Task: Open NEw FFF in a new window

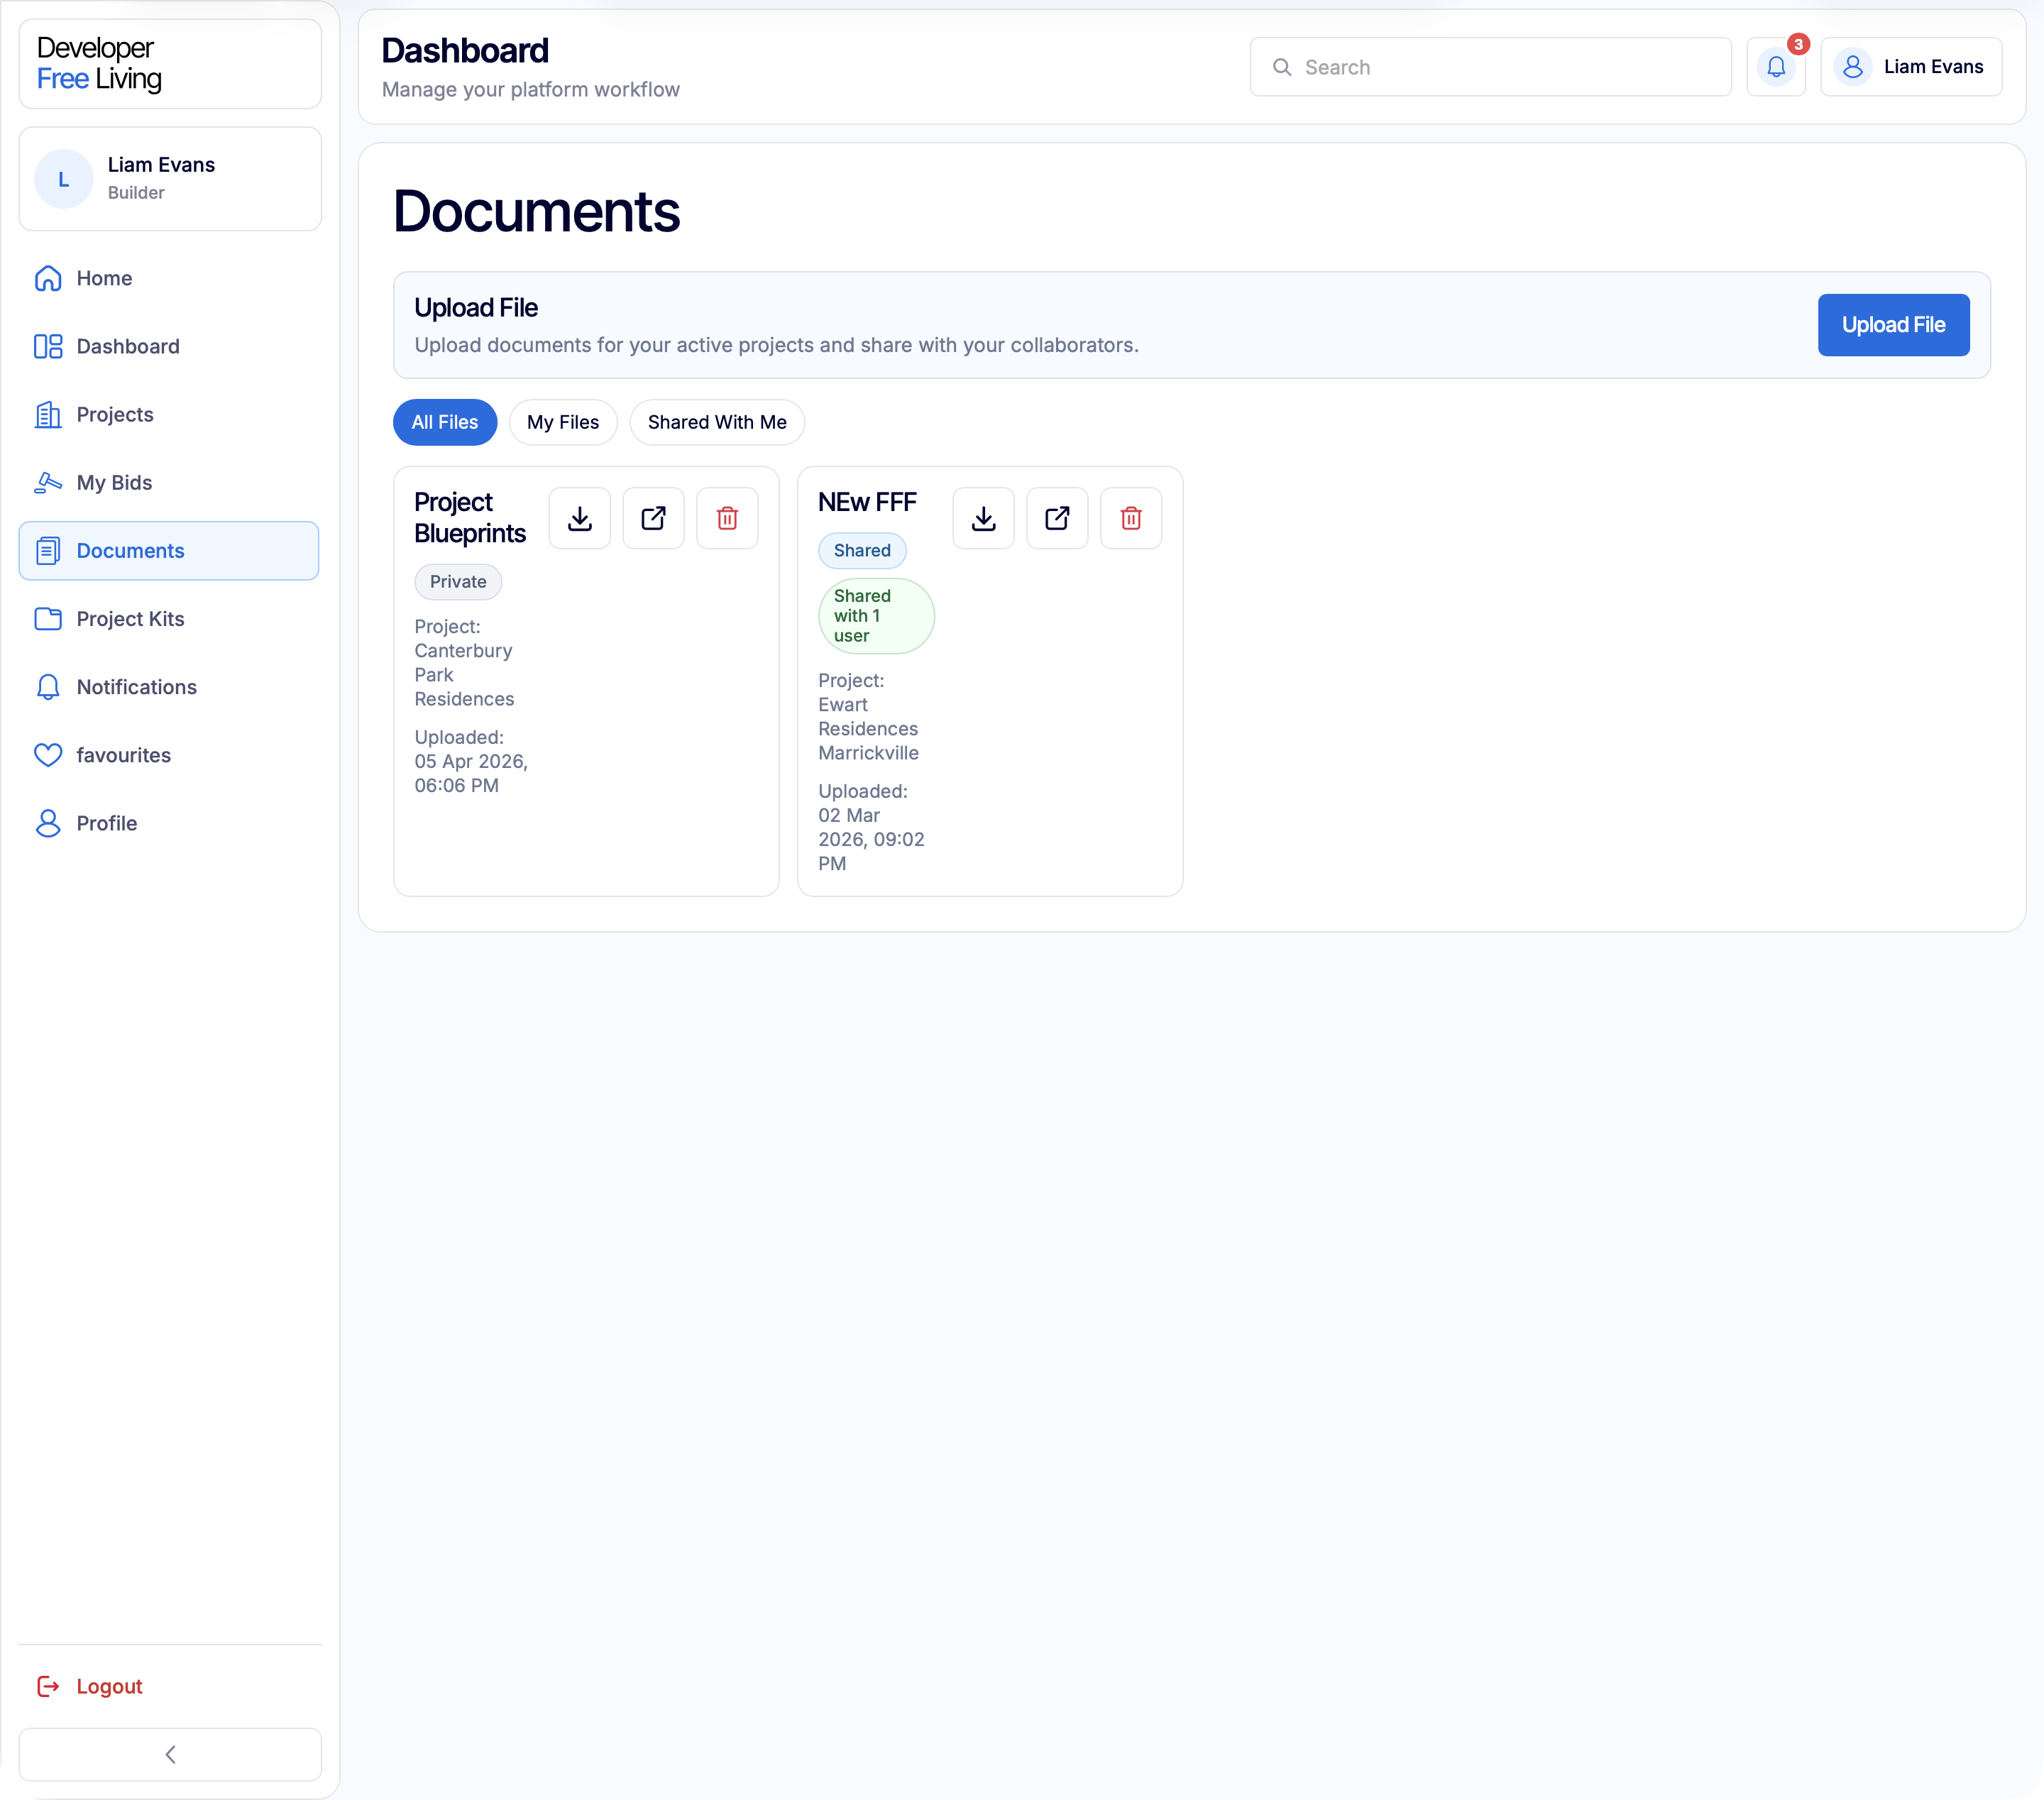Action: [1057, 518]
